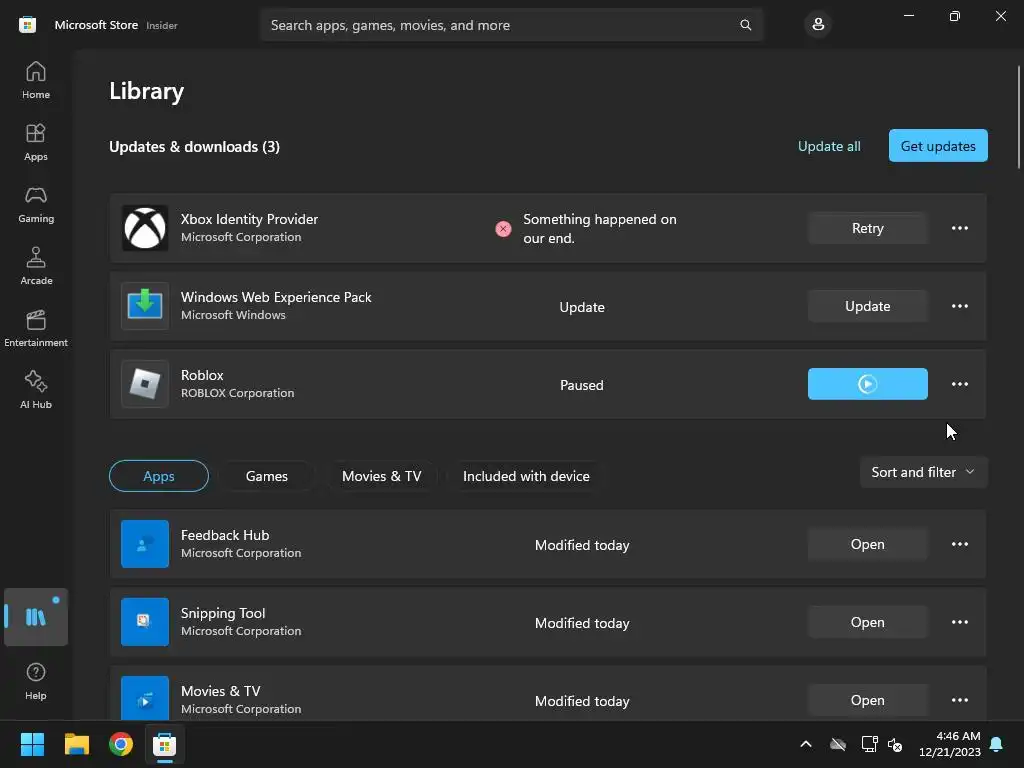Select the Apps filter tab

pyautogui.click(x=159, y=476)
